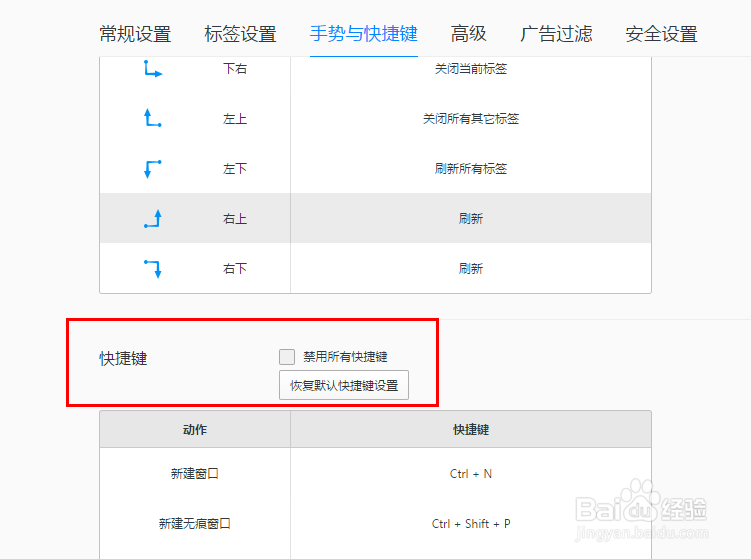
Task: Click the 左下 gesture arrow icon
Action: click(x=153, y=169)
